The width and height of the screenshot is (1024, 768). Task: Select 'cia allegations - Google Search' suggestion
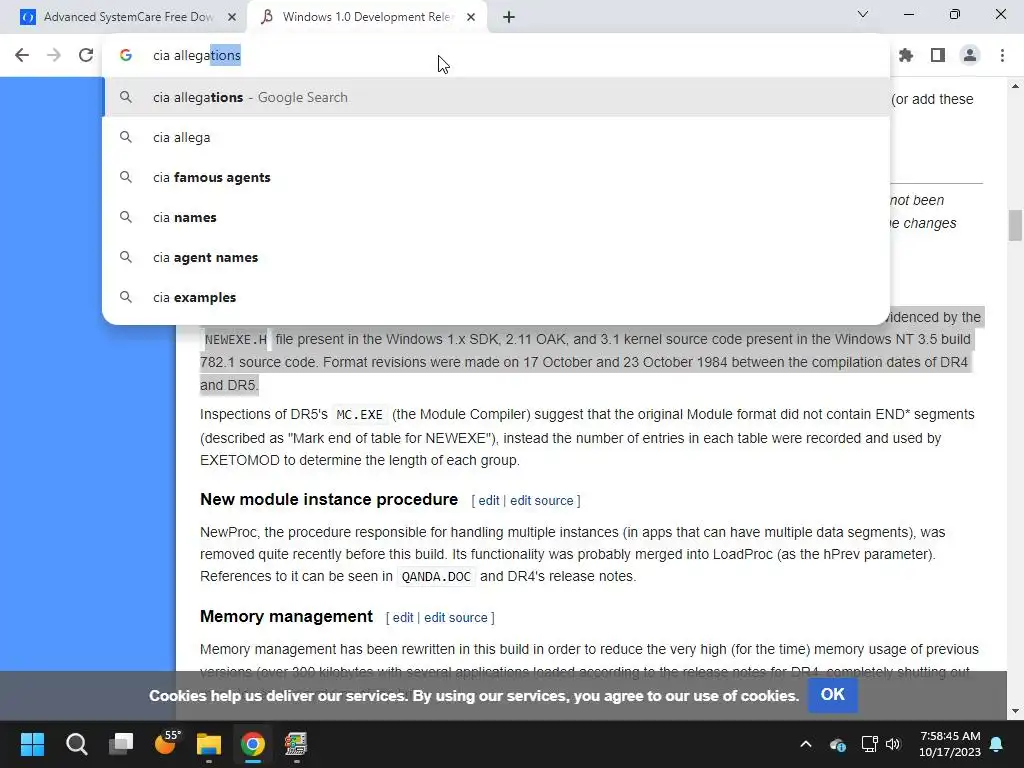[496, 97]
